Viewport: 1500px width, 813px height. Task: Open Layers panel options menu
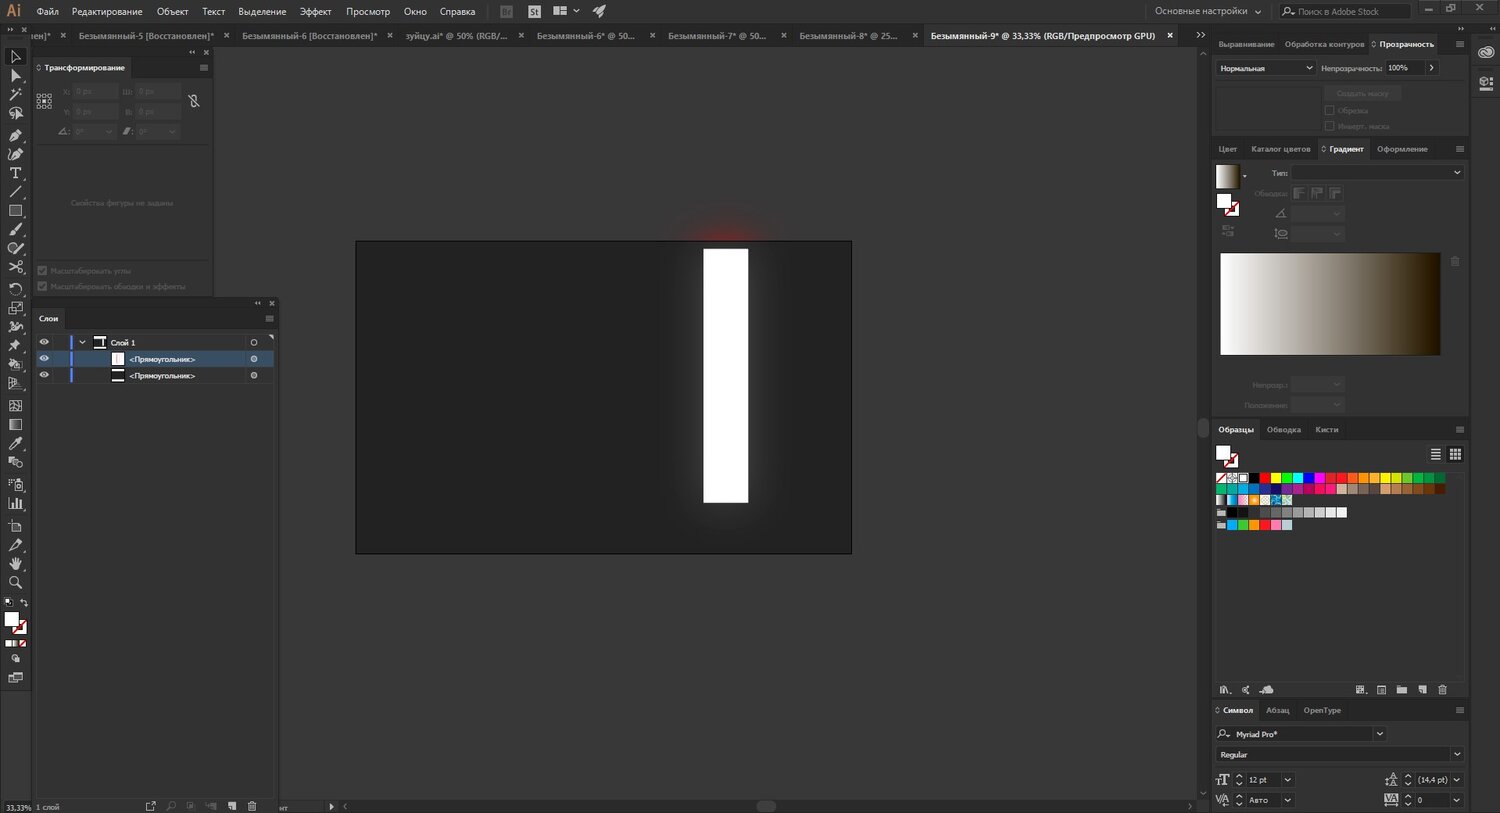click(x=269, y=319)
